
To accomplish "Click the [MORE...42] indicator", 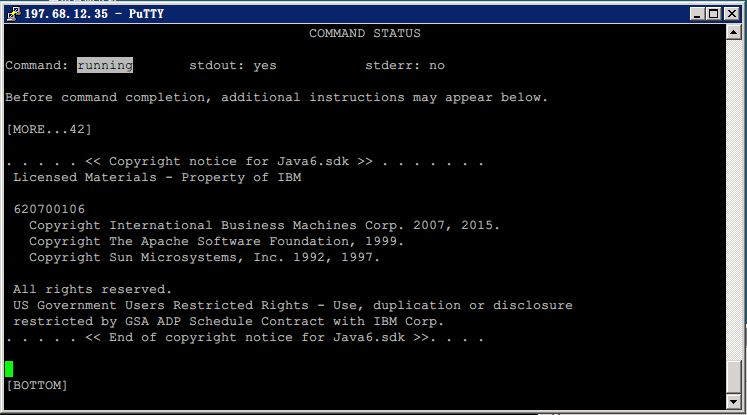I will pyautogui.click(x=49, y=129).
